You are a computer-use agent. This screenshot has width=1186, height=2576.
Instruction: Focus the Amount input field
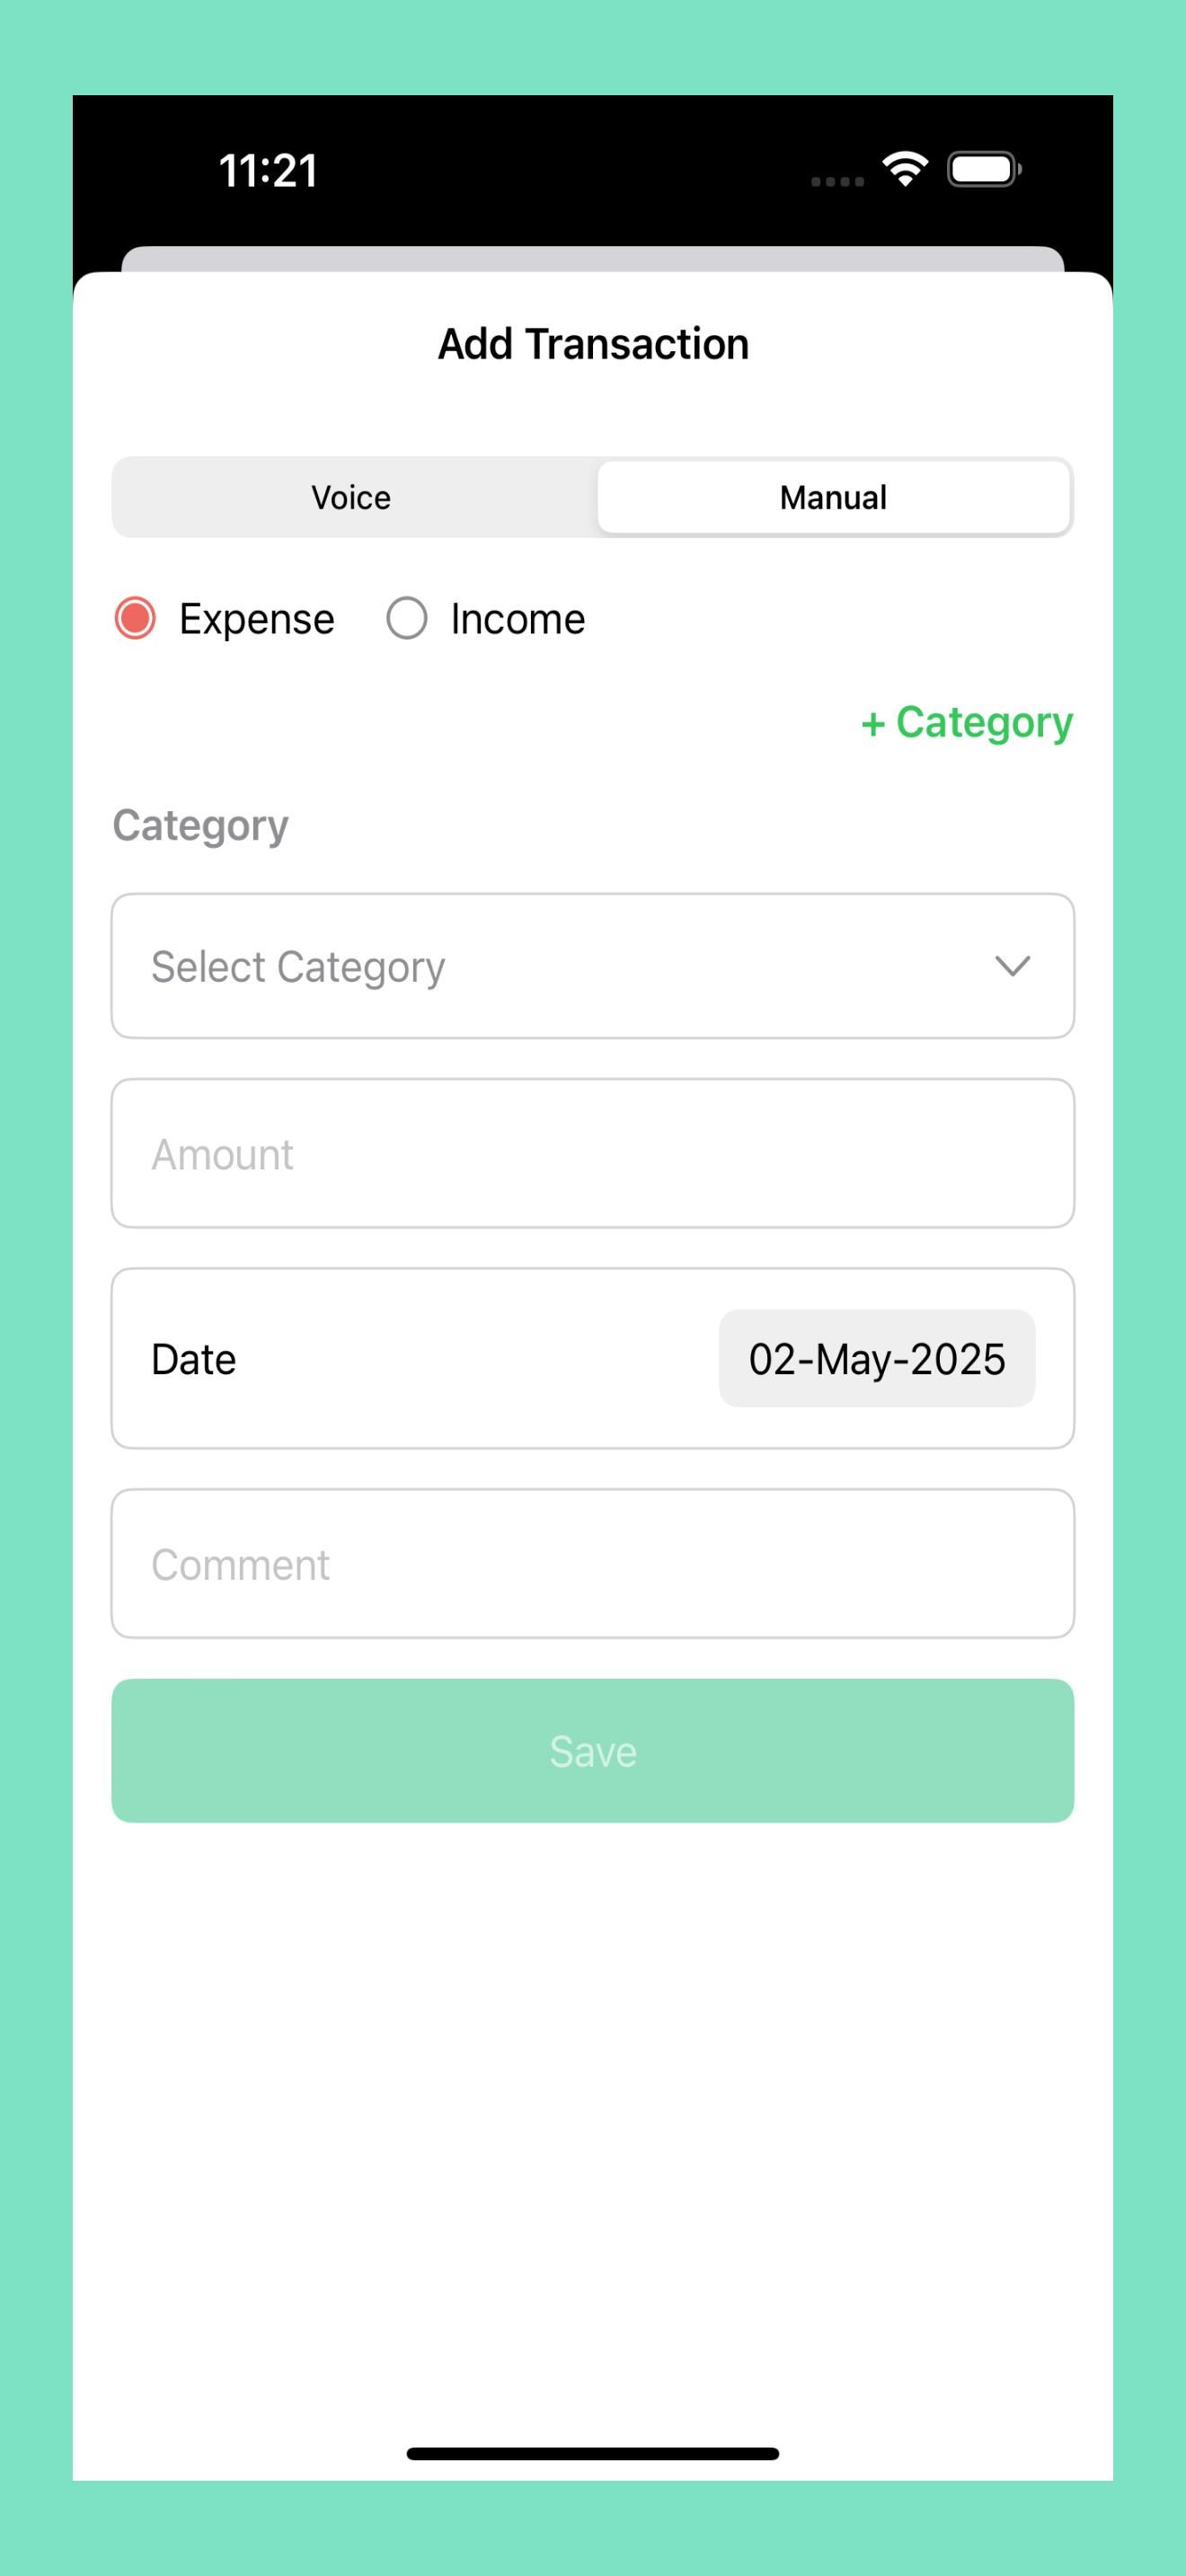point(593,1153)
